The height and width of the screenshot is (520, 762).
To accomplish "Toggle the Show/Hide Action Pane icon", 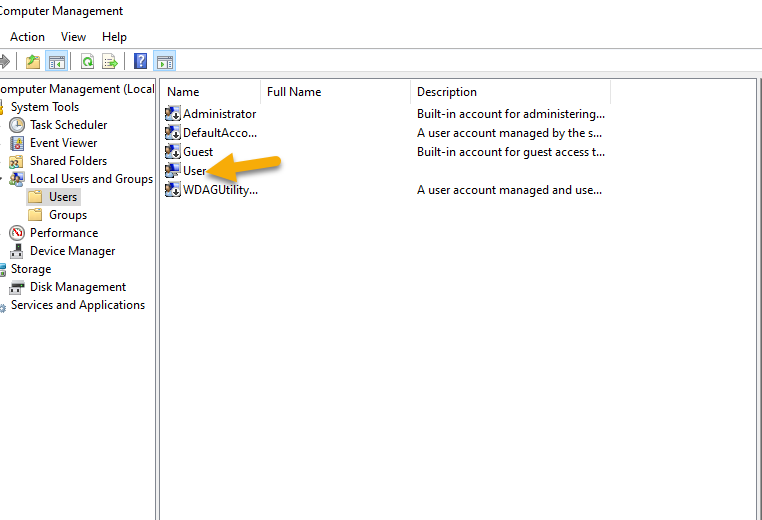I will (x=165, y=62).
